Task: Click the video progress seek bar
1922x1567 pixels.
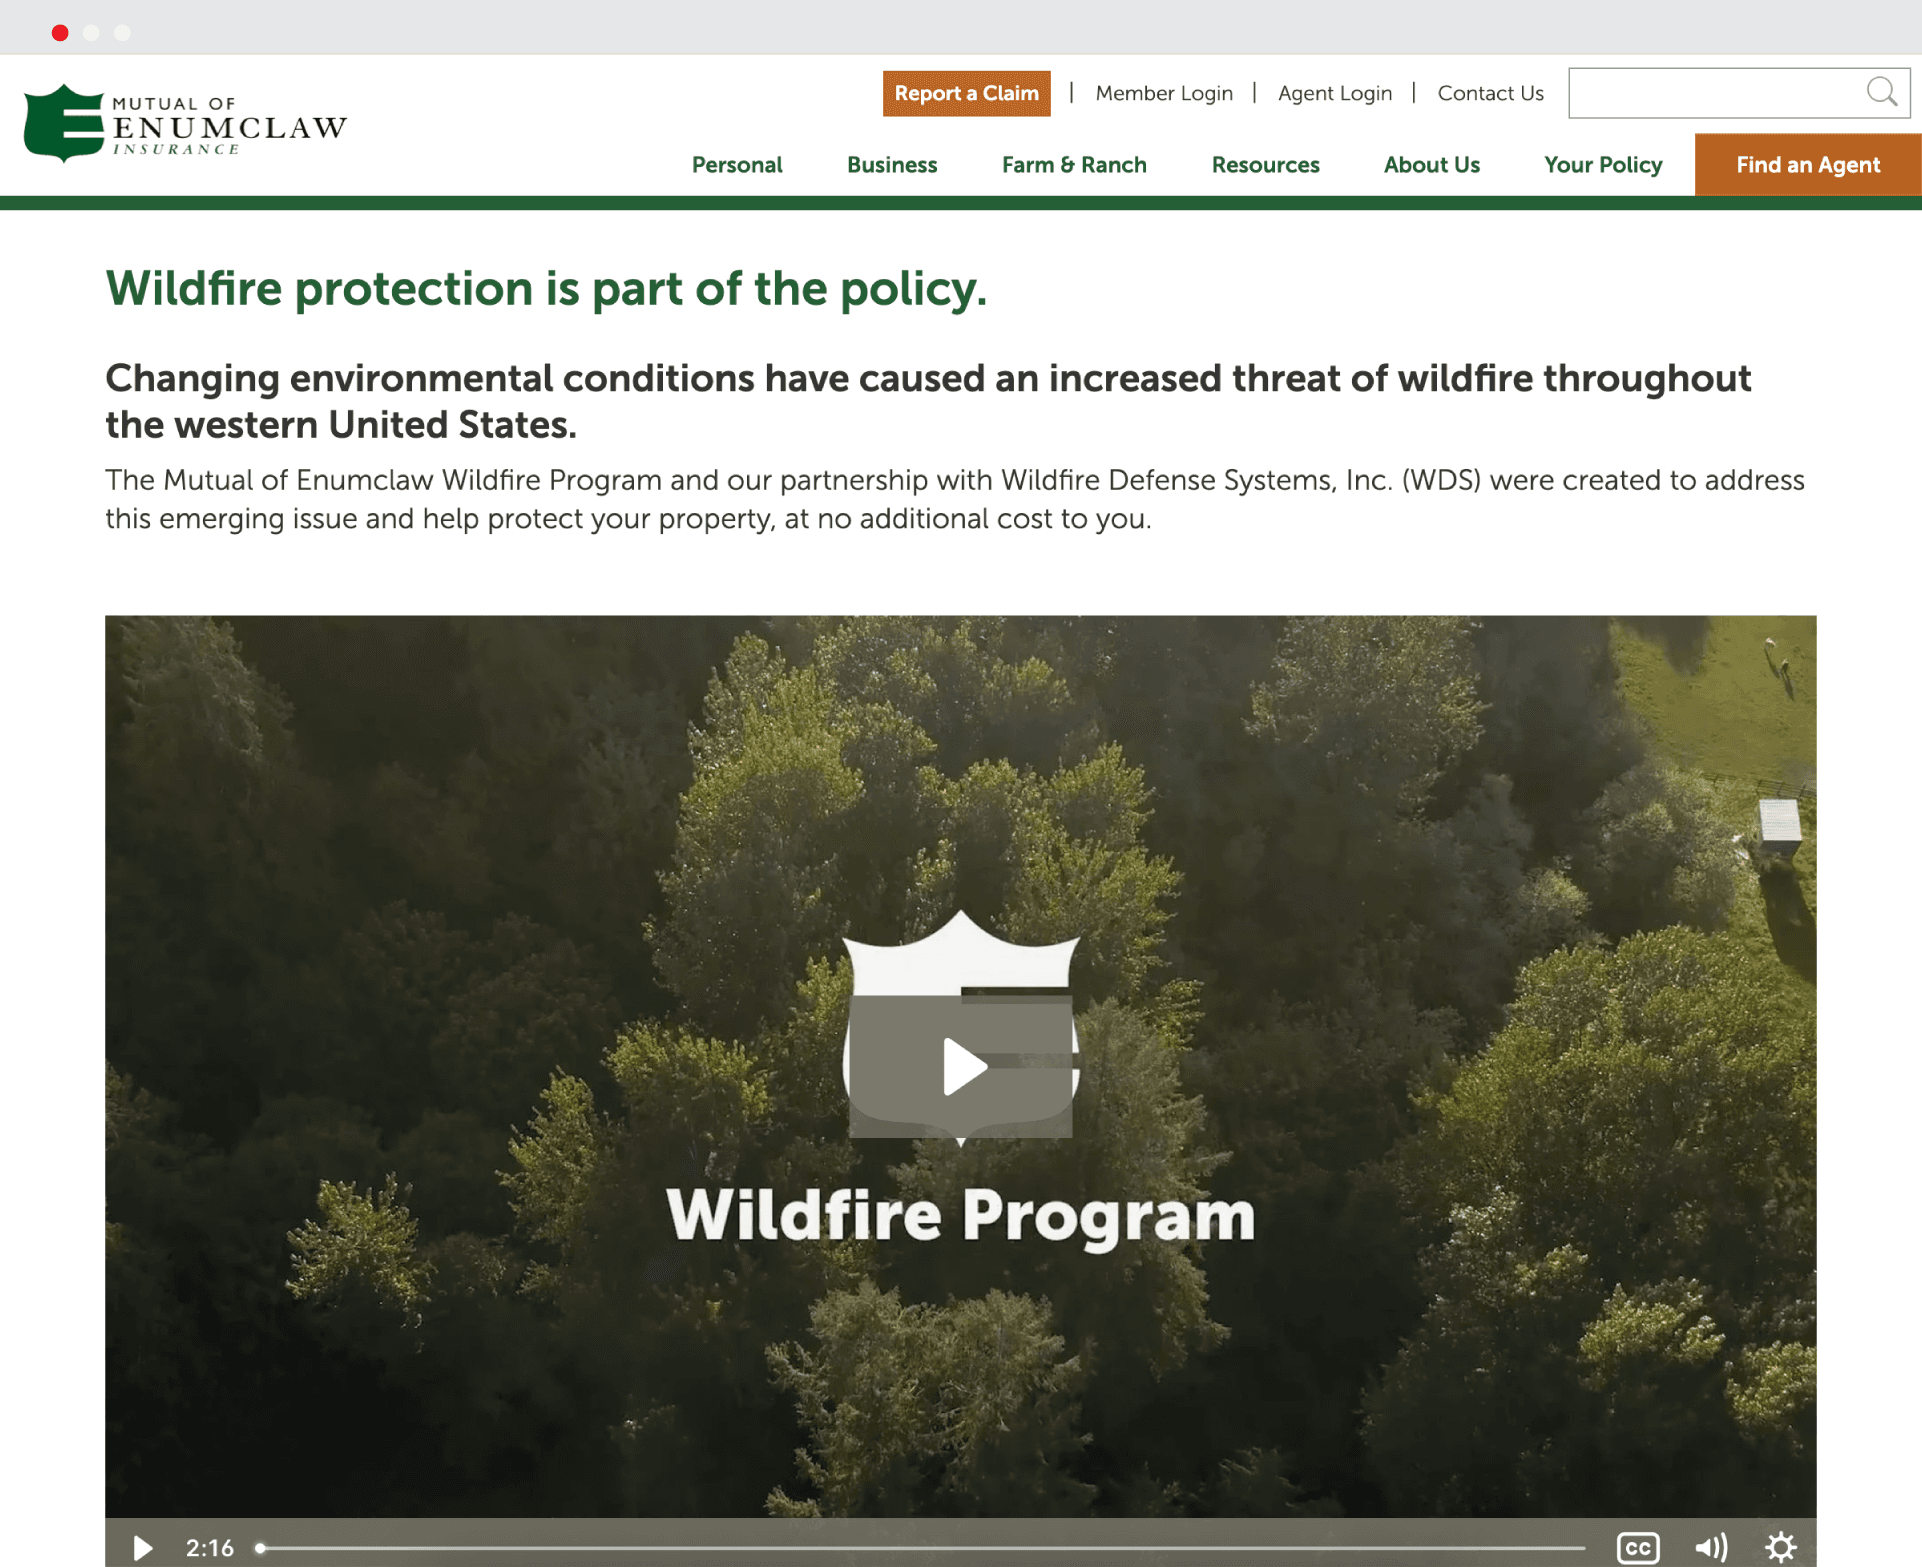Action: [x=920, y=1547]
